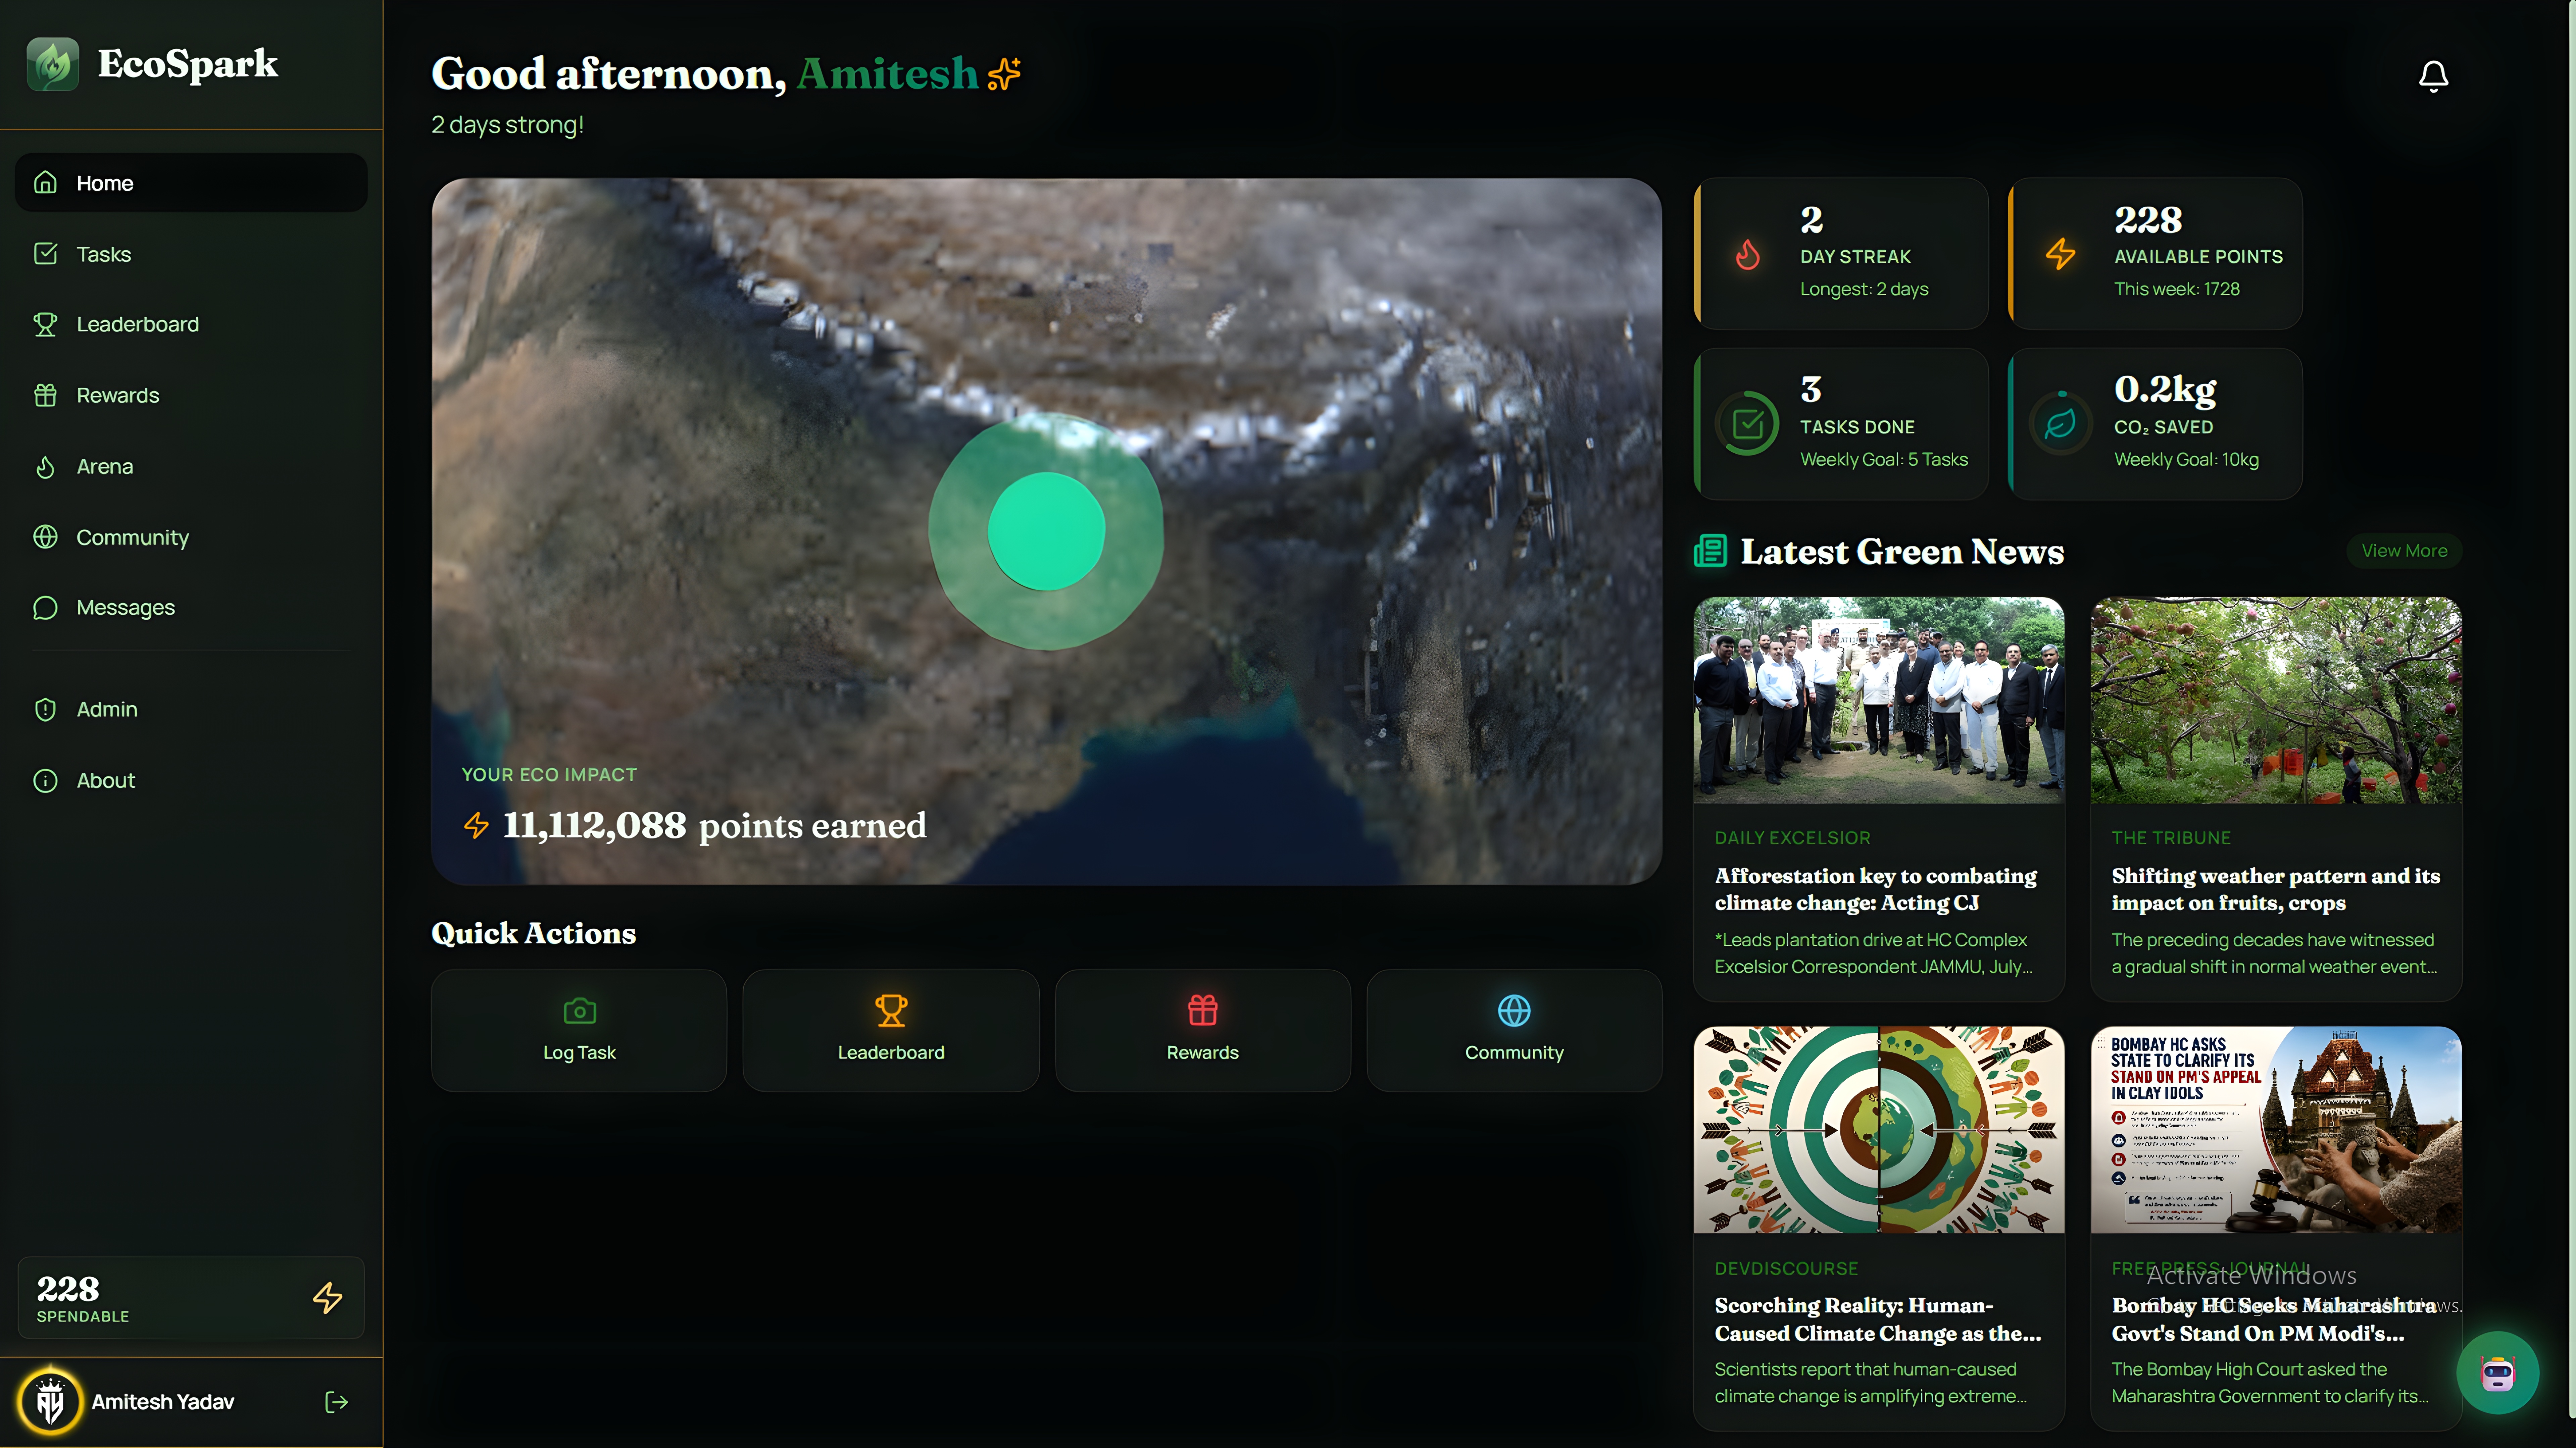Screen dimensions: 2576x1448
Task: Go to Home in the sidebar
Action: click(x=191, y=183)
